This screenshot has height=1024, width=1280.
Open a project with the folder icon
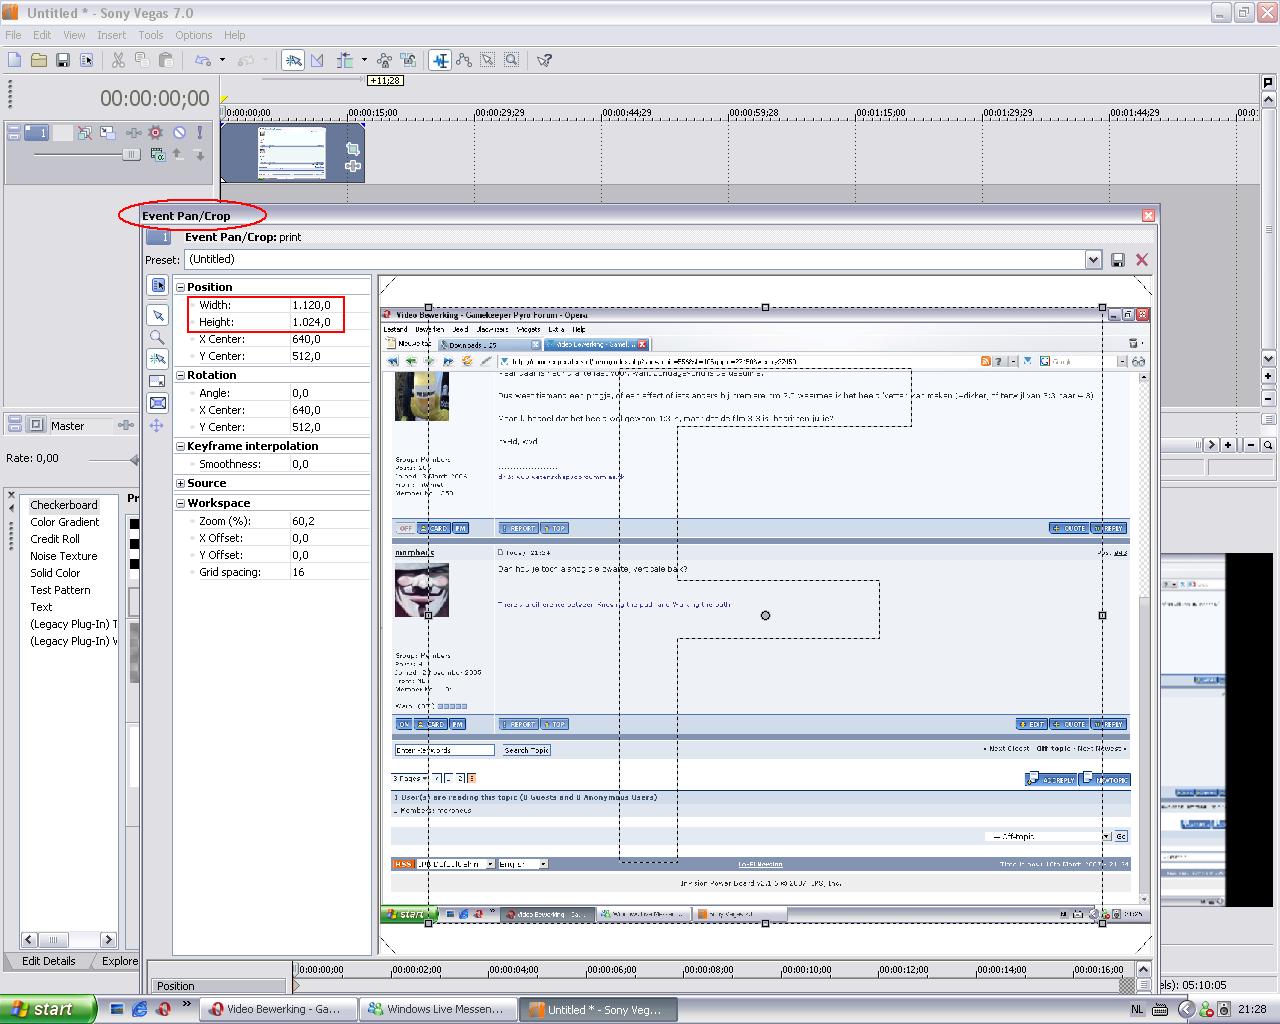tap(39, 60)
